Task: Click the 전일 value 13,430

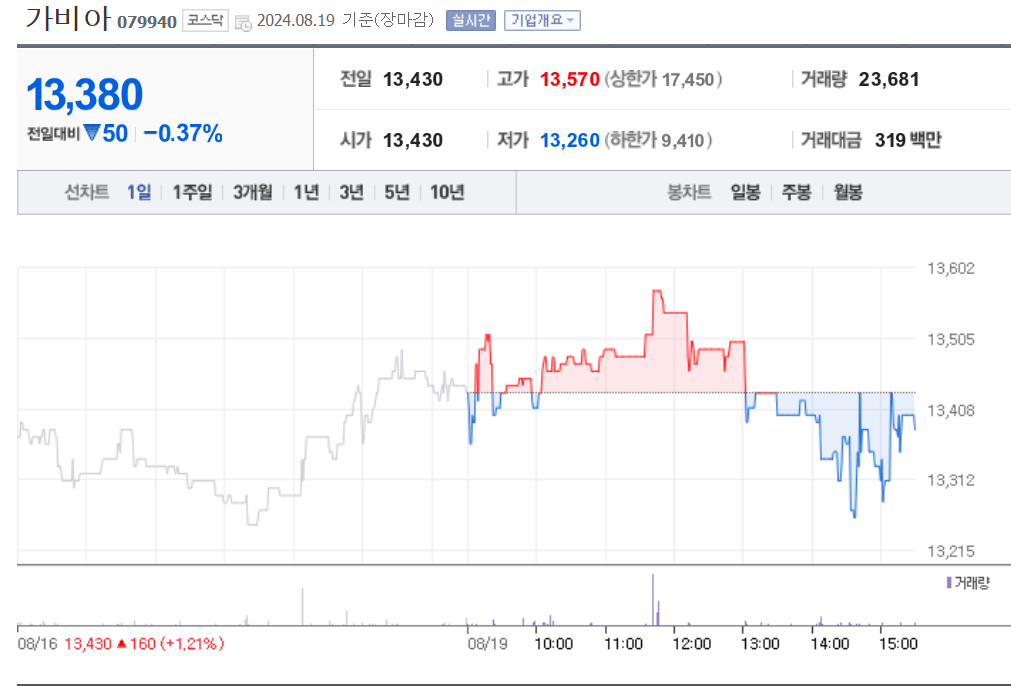Action: coord(413,79)
